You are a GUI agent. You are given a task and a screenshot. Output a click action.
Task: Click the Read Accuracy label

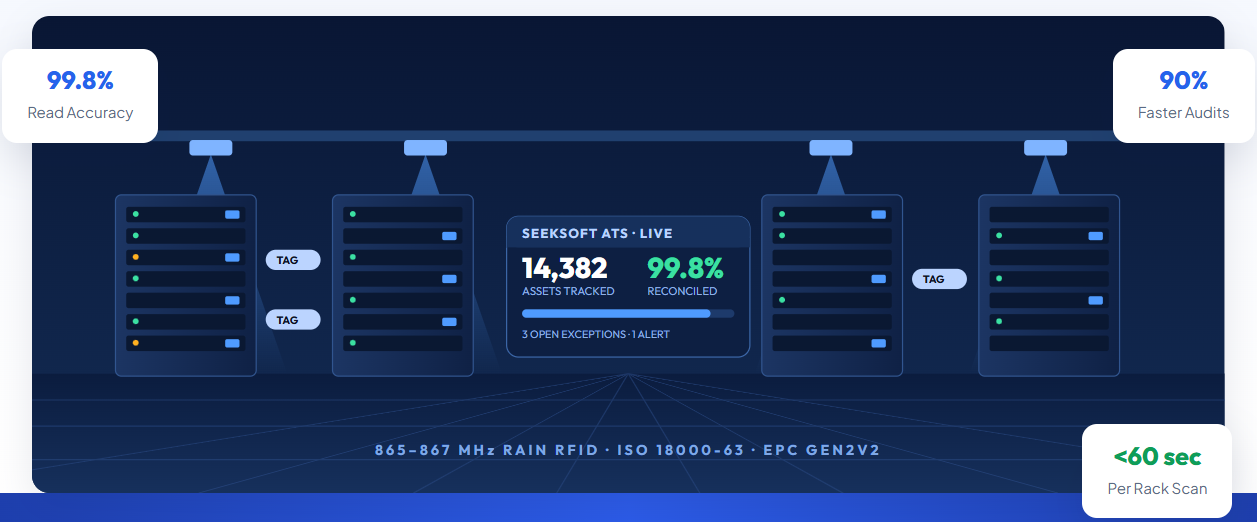(x=80, y=113)
